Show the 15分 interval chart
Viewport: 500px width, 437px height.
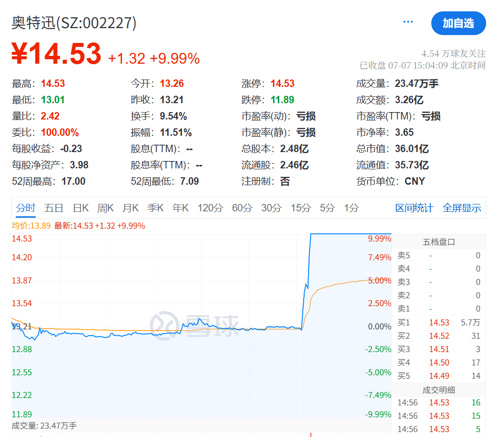coord(301,208)
